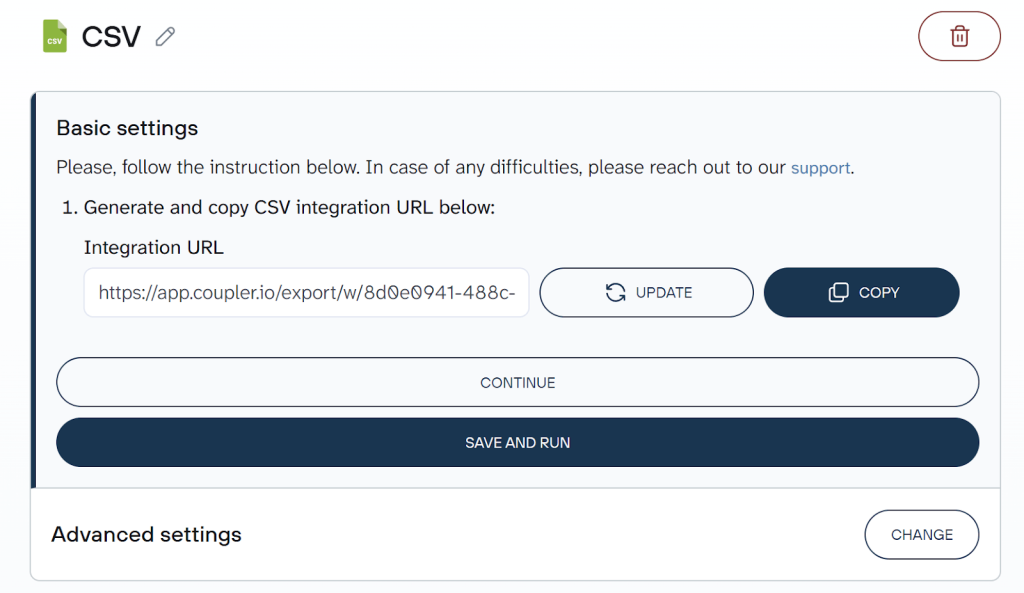Click the circular refresh icon on the UPDATE button
Image resolution: width=1024 pixels, height=593 pixels.
pos(613,292)
